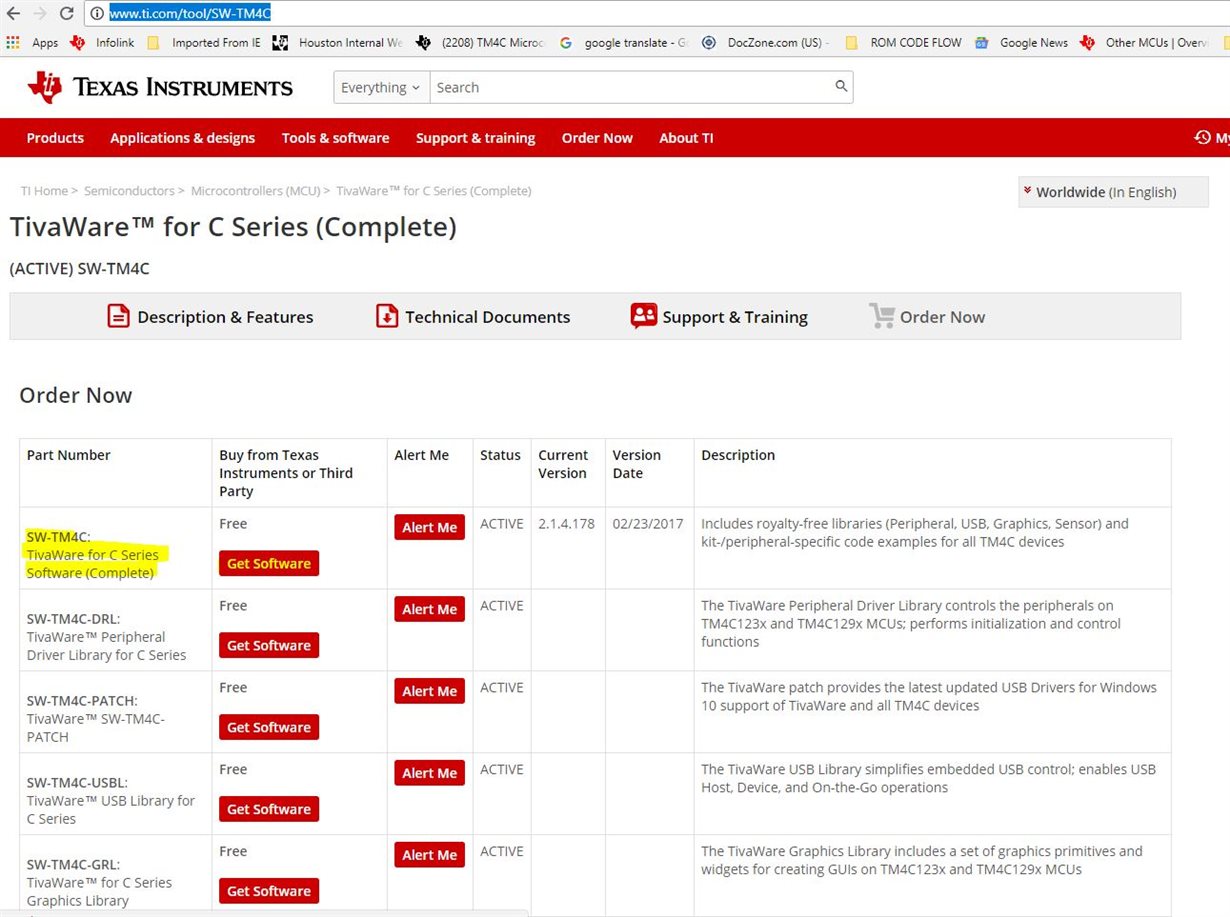The width and height of the screenshot is (1230, 917).
Task: Click Get Software for SW-TM4C-PATCH
Action: tap(269, 728)
